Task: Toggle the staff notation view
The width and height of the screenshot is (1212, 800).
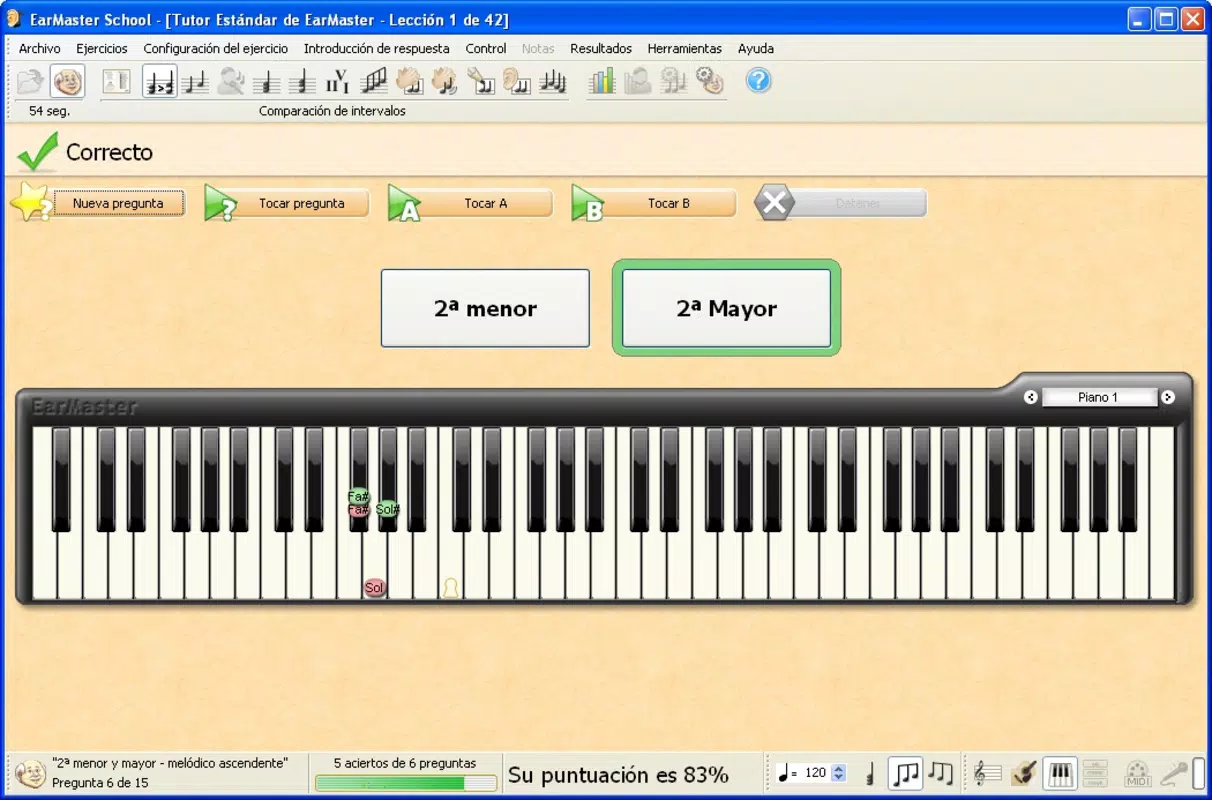Action: tap(987, 773)
